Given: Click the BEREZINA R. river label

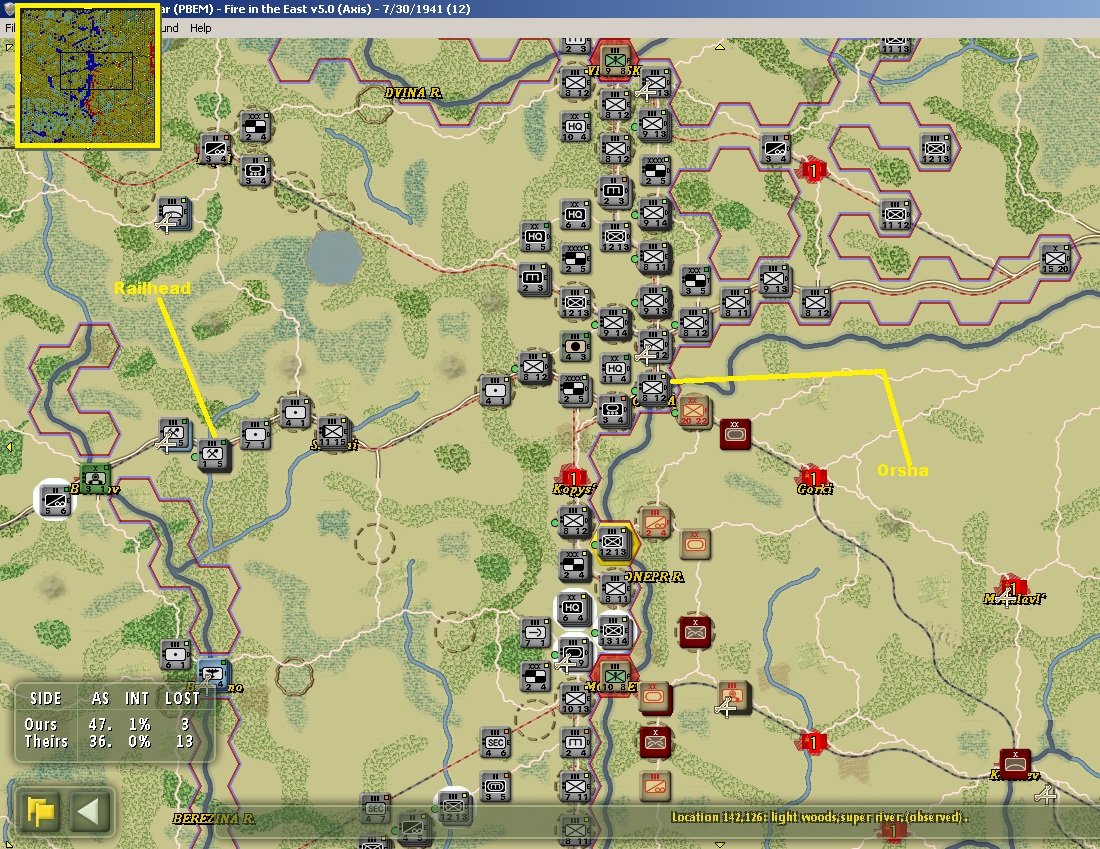Looking at the screenshot, I should click(213, 818).
